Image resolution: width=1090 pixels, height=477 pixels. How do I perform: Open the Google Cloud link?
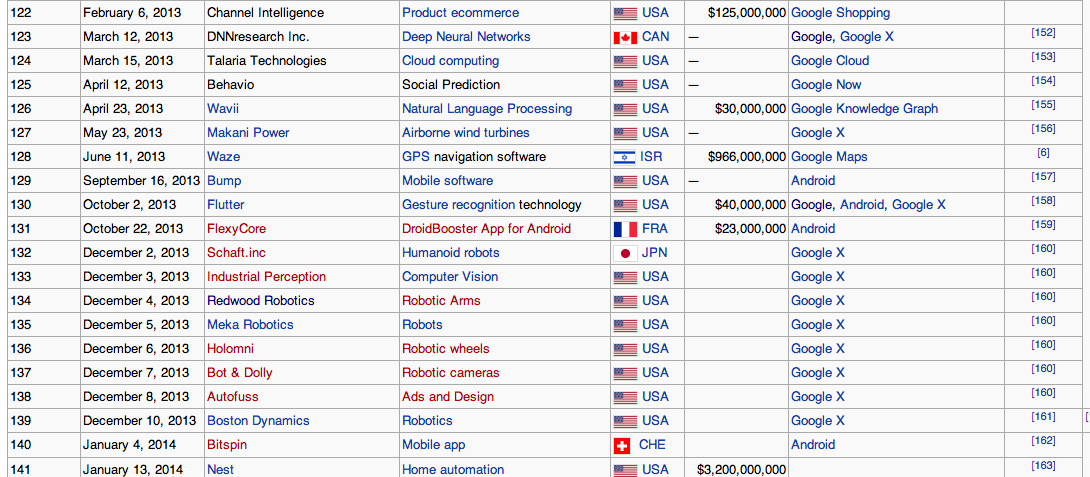click(830, 60)
